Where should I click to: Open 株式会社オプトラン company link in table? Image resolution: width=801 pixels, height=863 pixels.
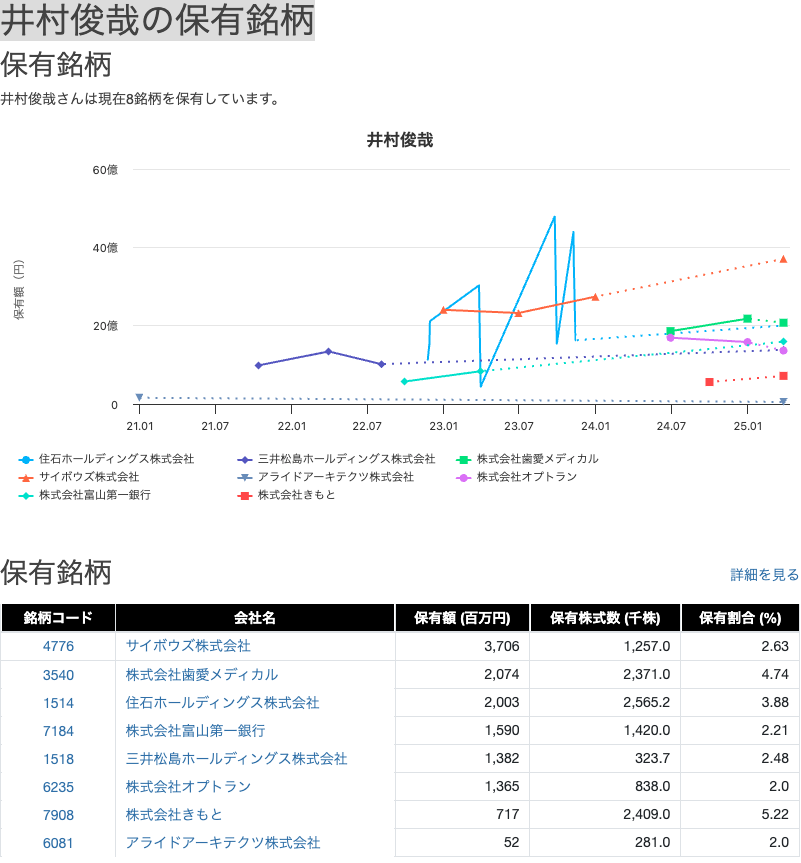tap(188, 787)
